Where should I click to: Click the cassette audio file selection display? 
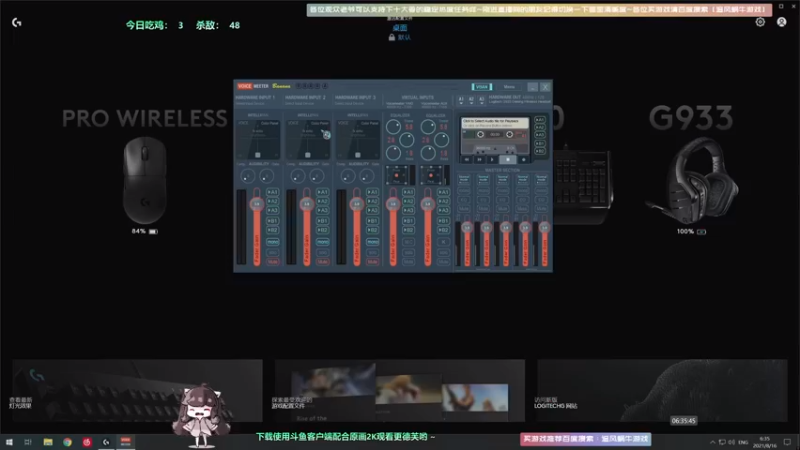coord(495,123)
